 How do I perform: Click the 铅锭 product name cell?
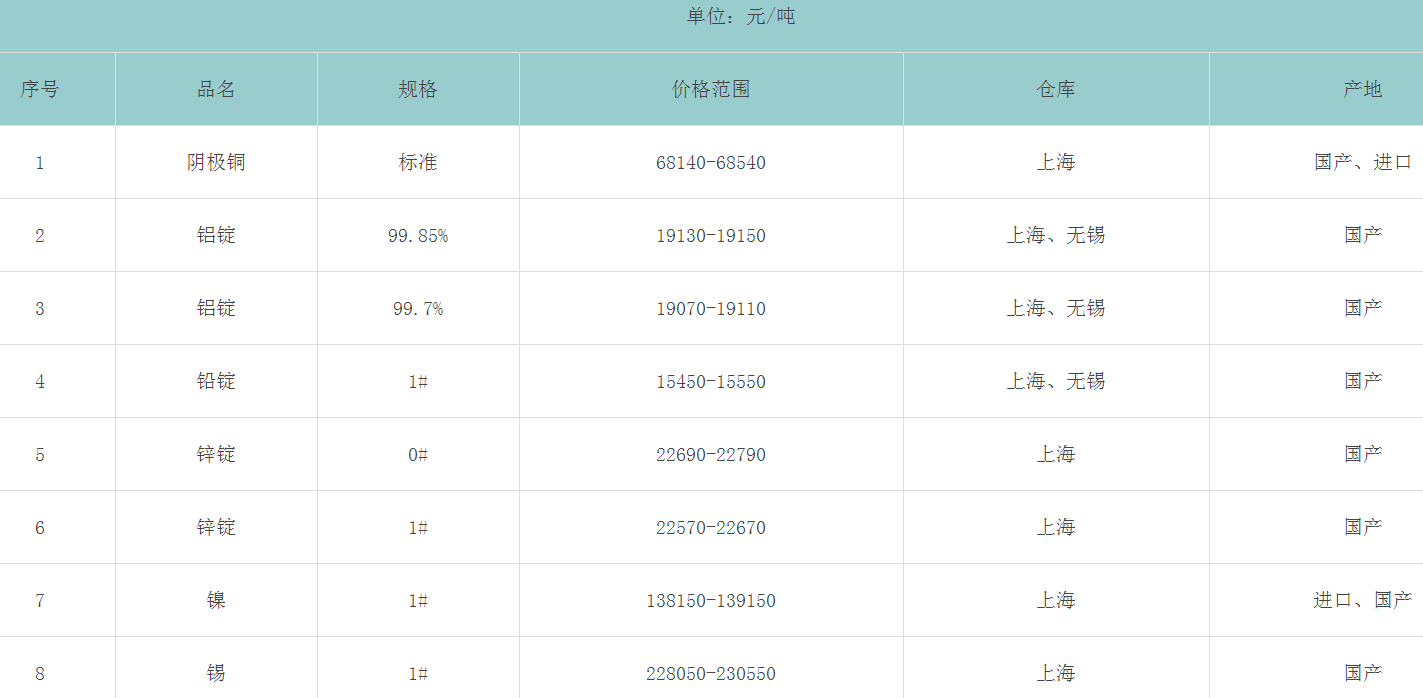[x=216, y=381]
